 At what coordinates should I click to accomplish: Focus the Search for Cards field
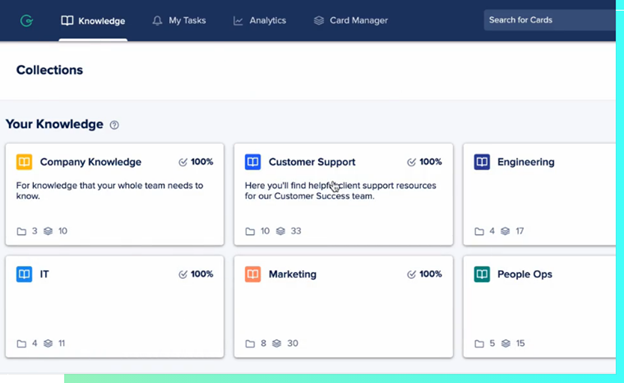550,20
